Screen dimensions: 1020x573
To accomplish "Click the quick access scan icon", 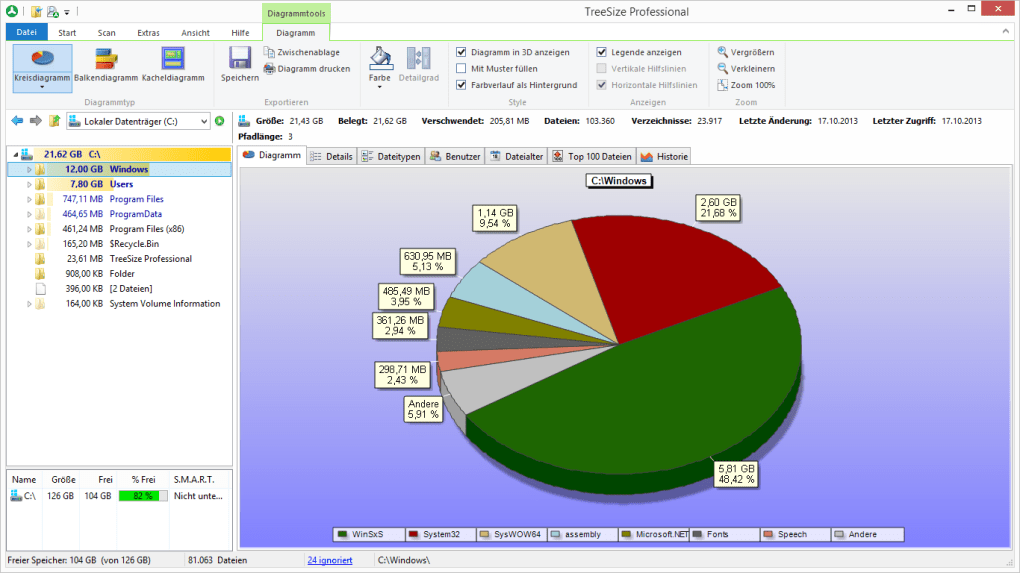I will click(53, 12).
